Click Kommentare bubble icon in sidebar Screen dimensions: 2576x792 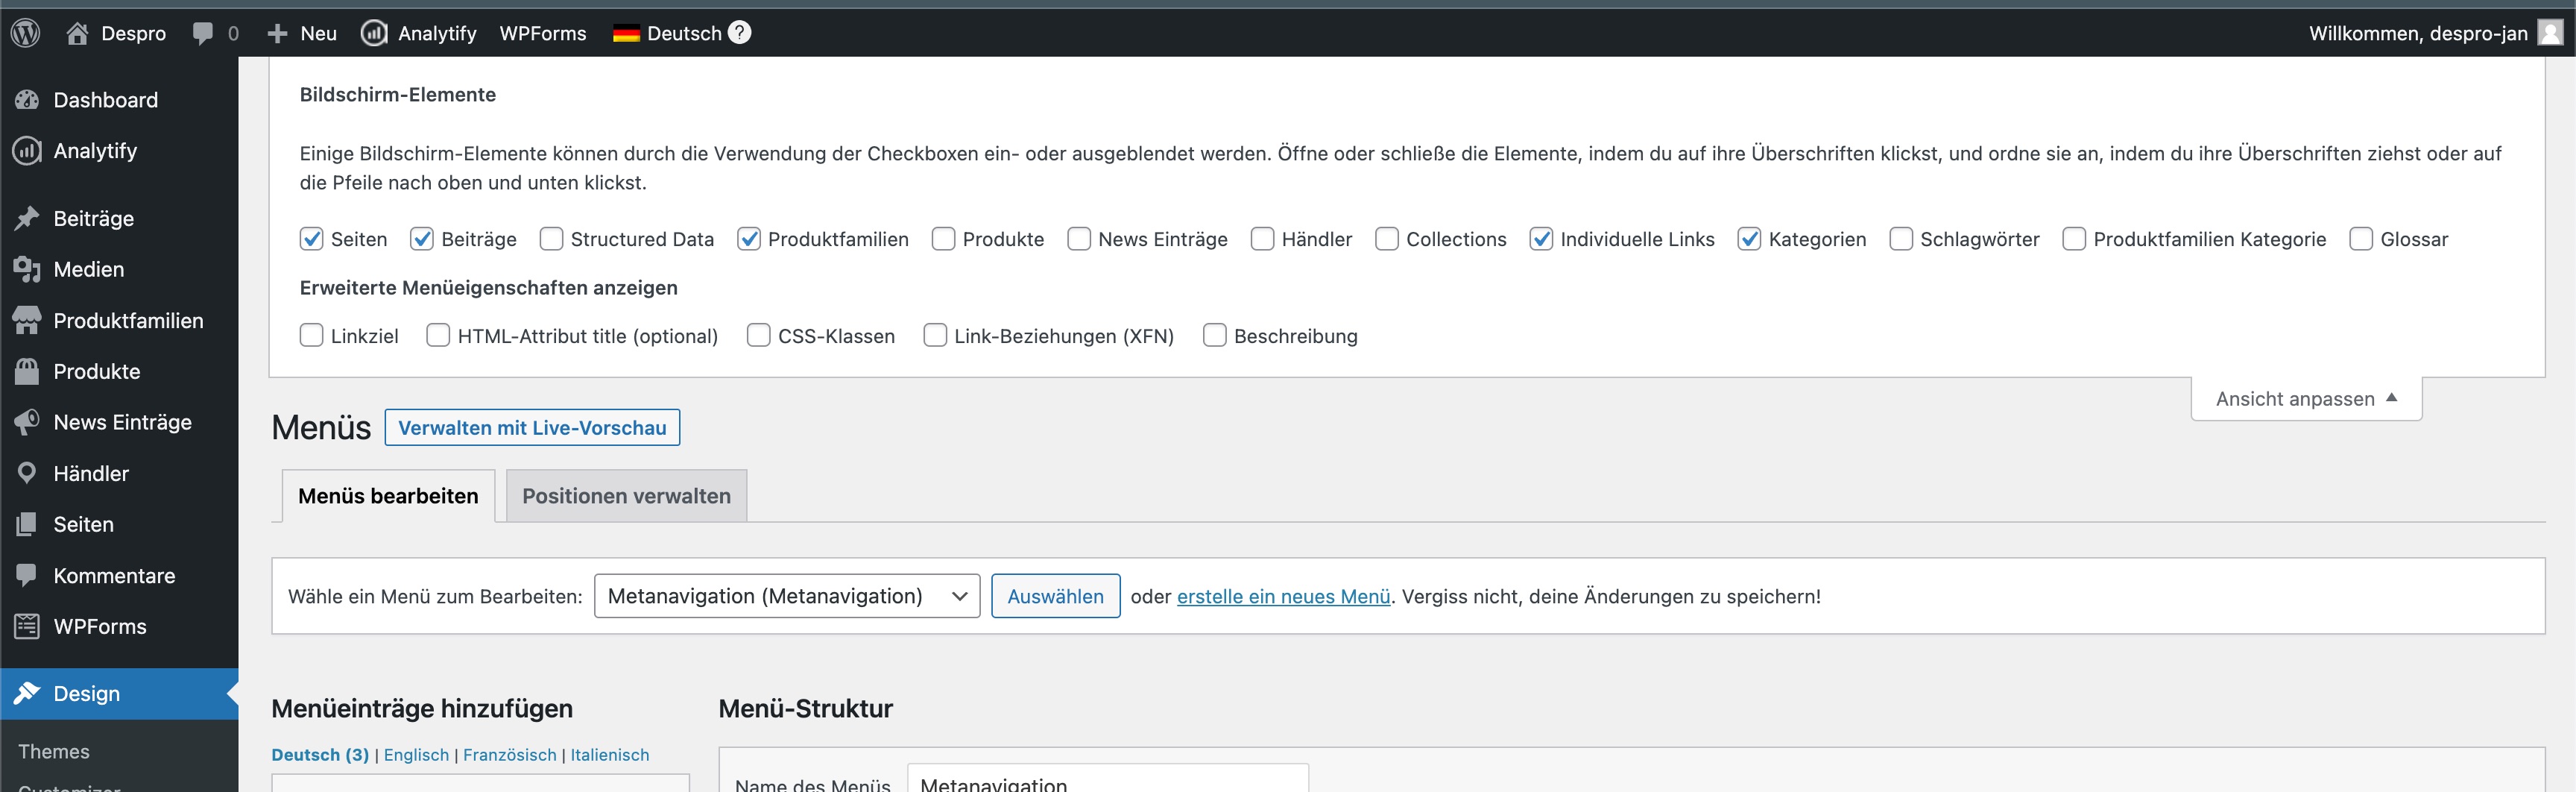(x=27, y=575)
